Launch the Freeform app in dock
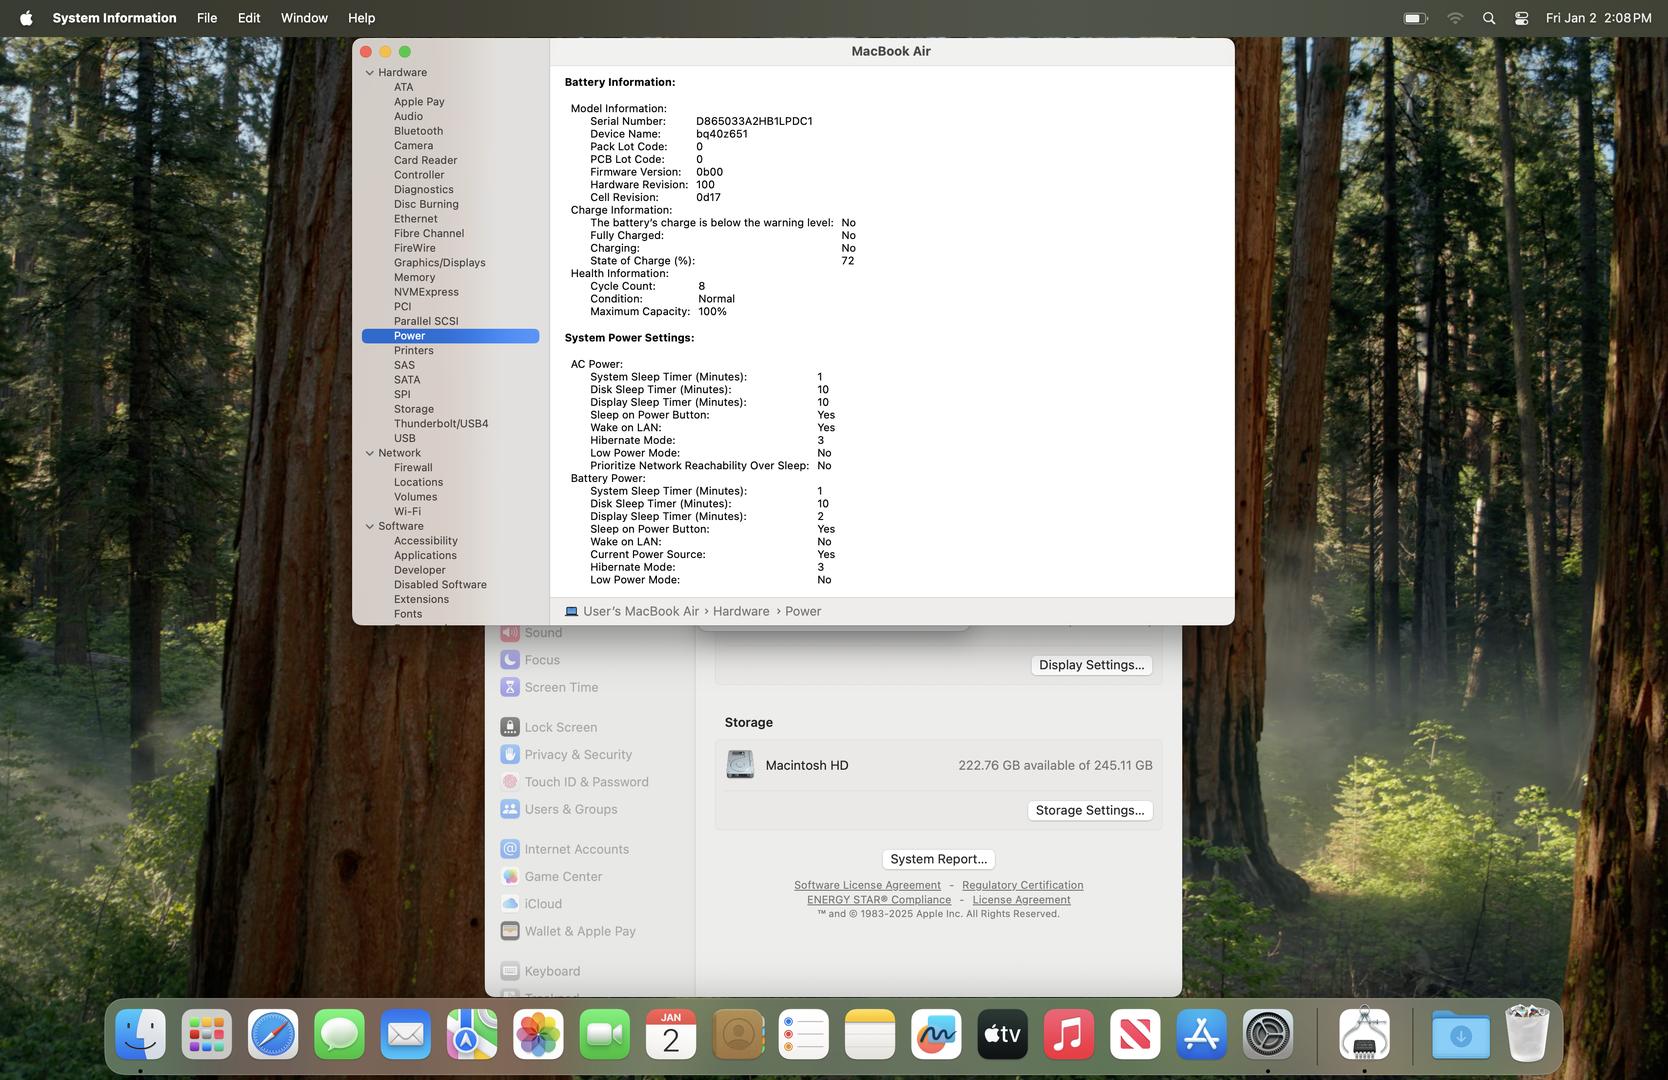The image size is (1668, 1080). (x=936, y=1034)
